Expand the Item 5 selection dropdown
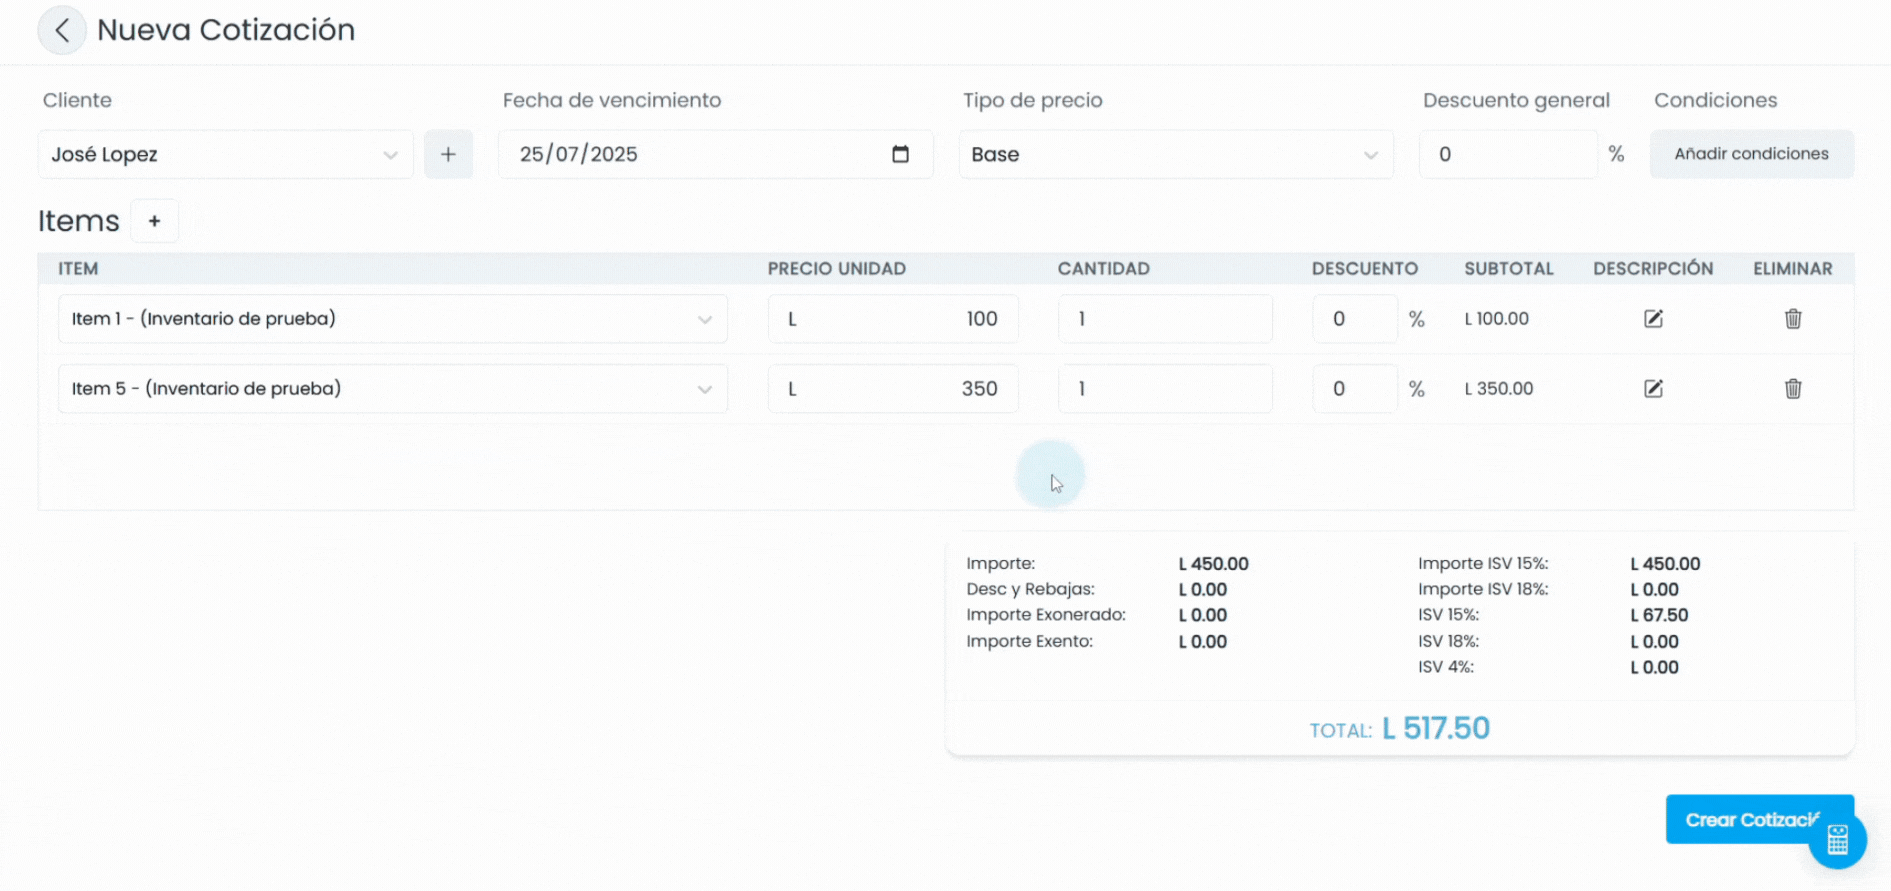Screen dimensions: 1891x891 pyautogui.click(x=393, y=388)
